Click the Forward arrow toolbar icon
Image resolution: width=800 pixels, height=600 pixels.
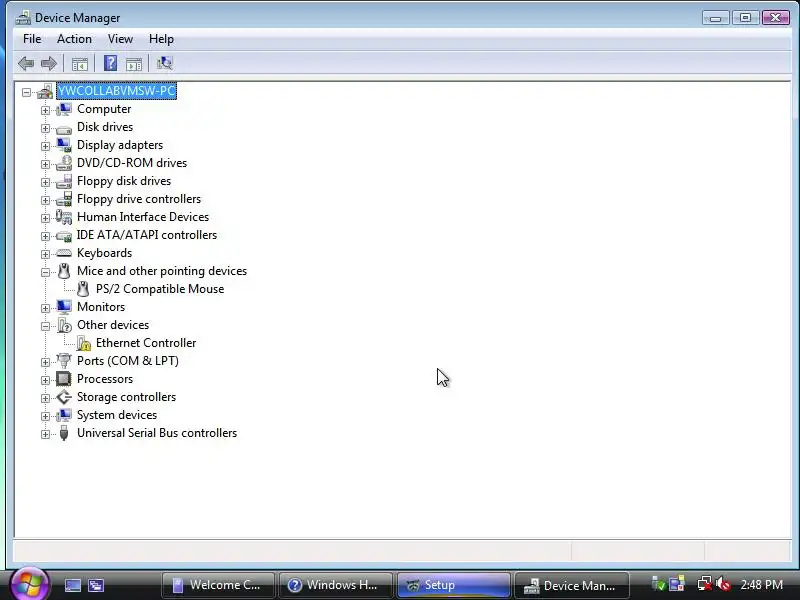[48, 63]
